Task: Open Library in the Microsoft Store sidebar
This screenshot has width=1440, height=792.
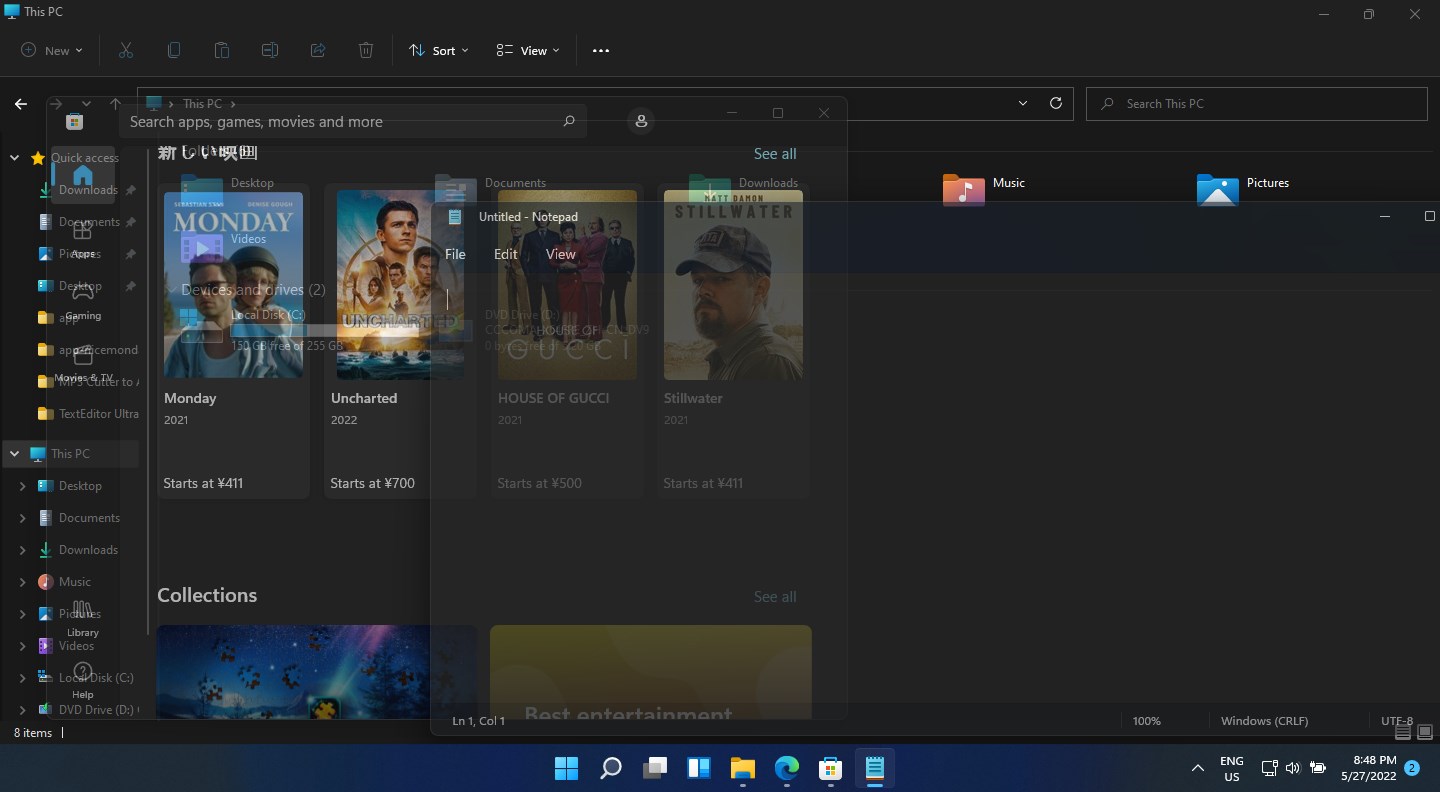Action: point(83,618)
